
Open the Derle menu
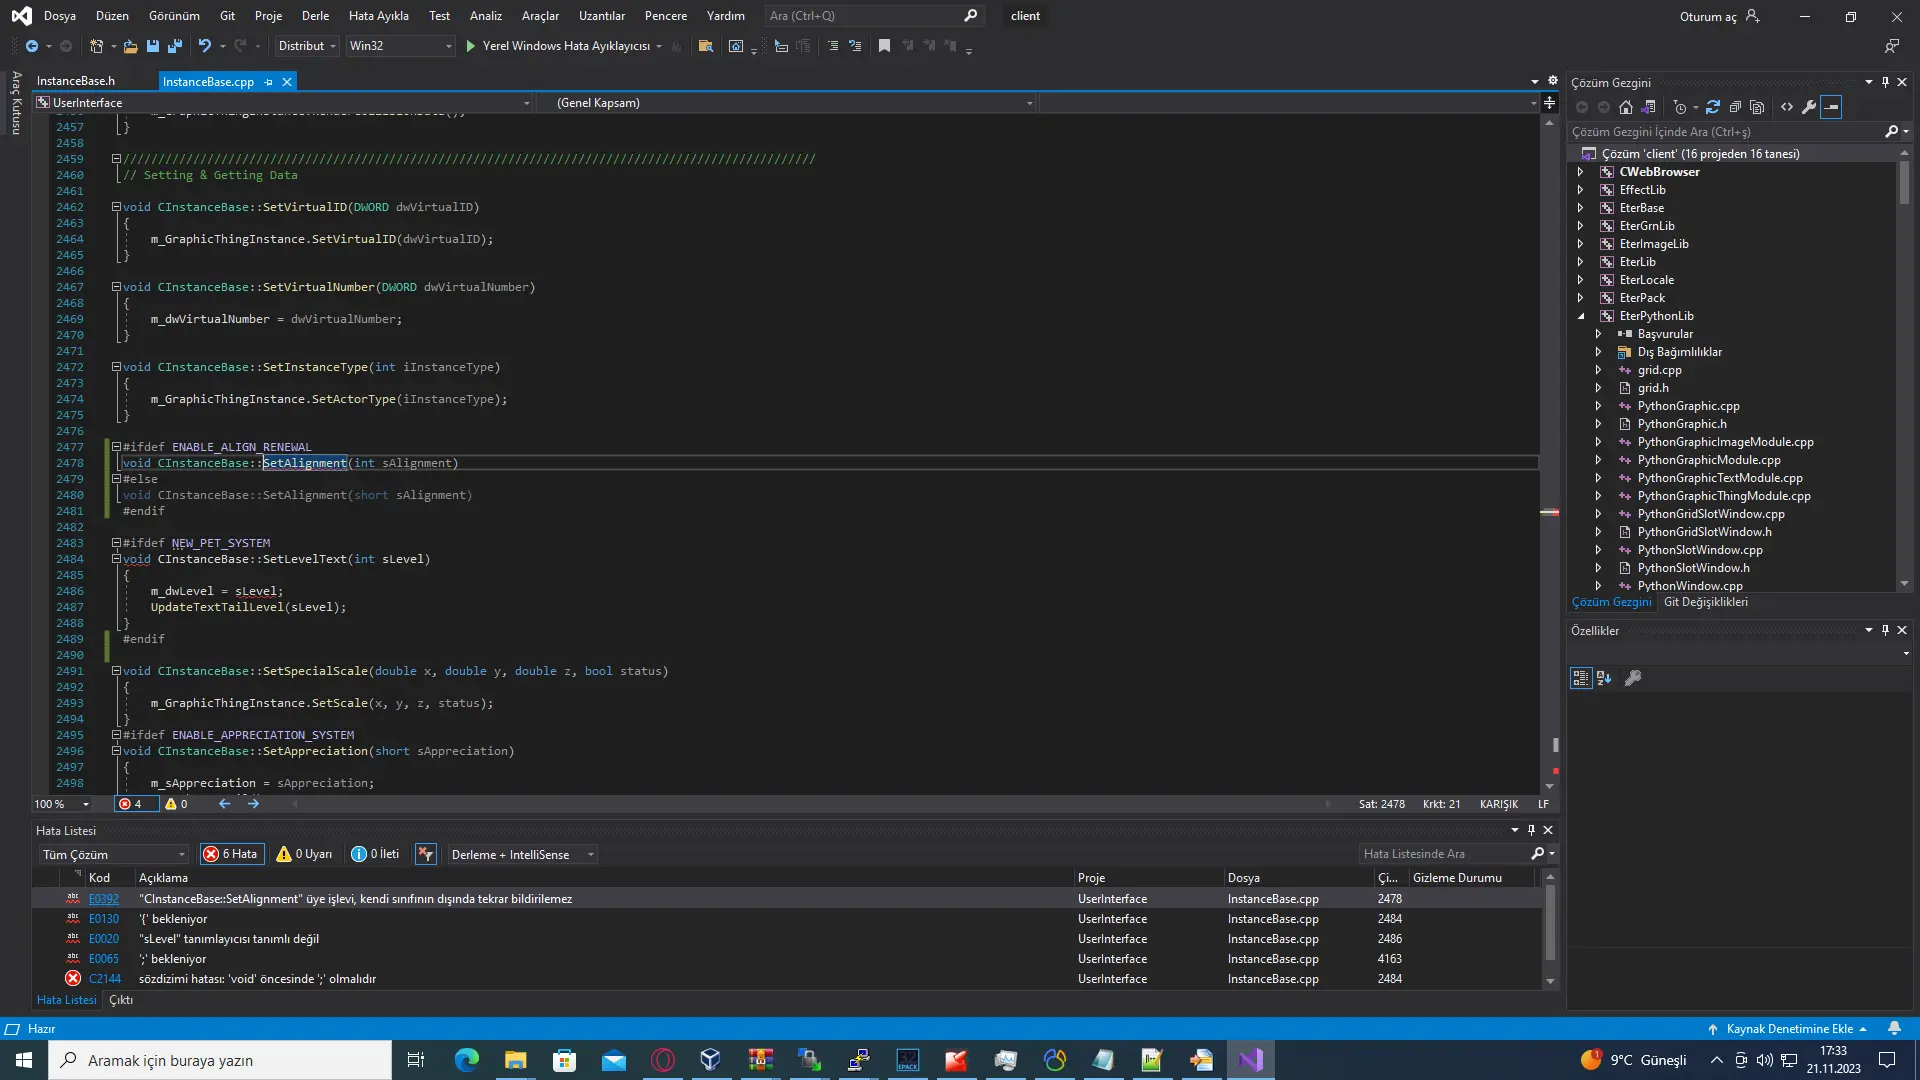(x=315, y=16)
